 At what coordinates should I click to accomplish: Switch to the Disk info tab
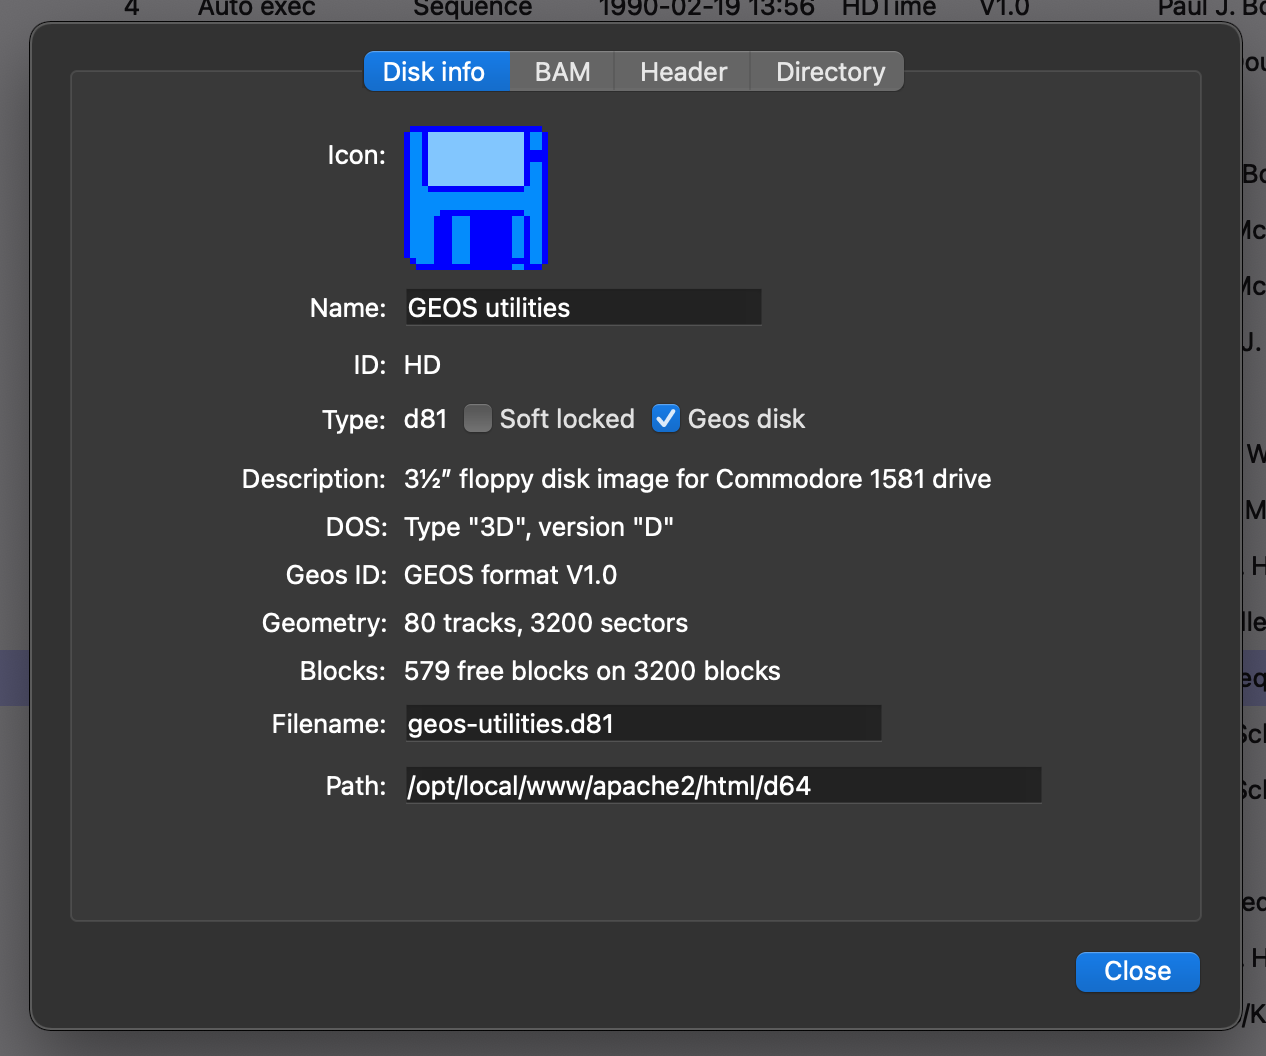[x=436, y=72]
